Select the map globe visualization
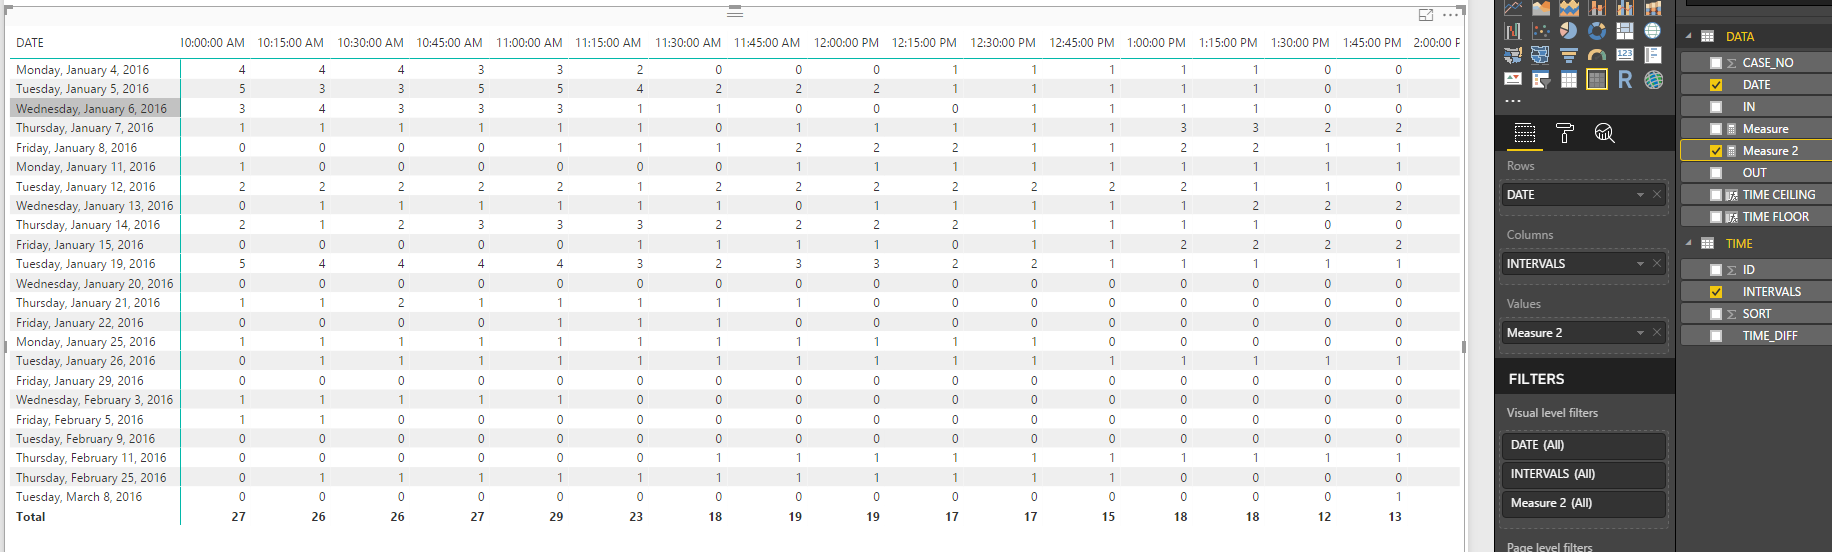 [x=1653, y=31]
